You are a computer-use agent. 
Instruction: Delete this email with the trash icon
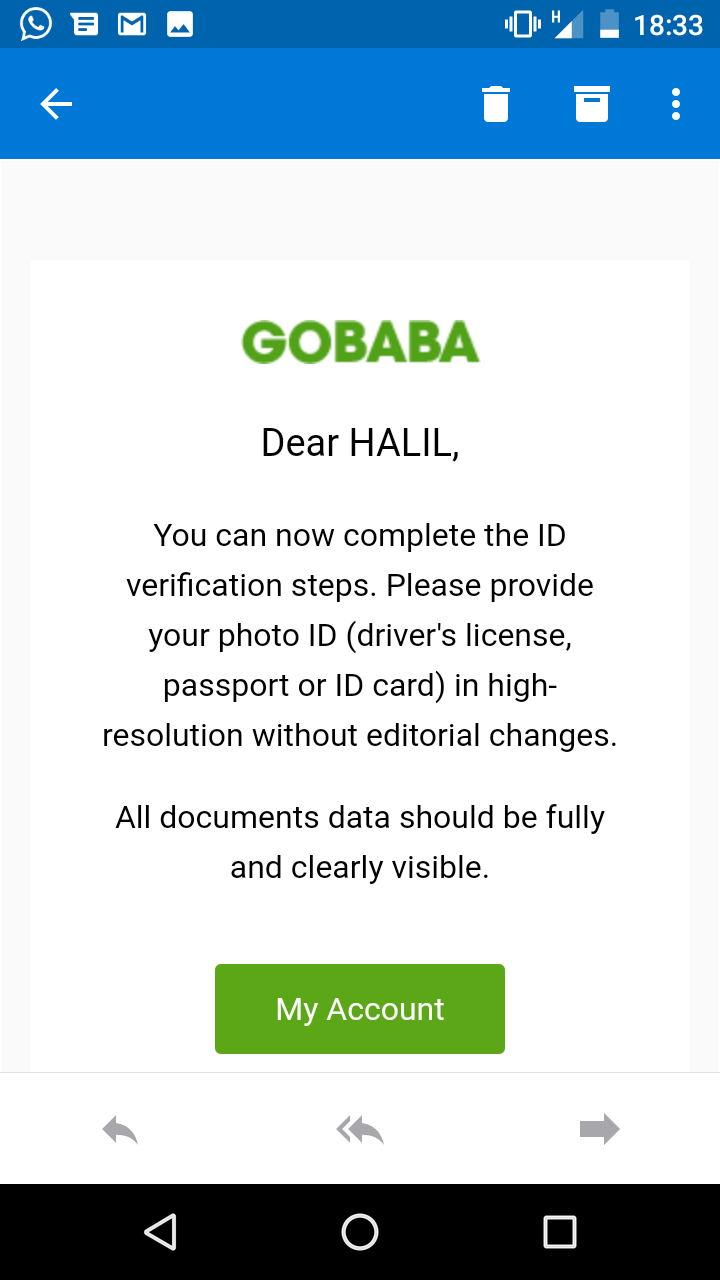pos(496,104)
